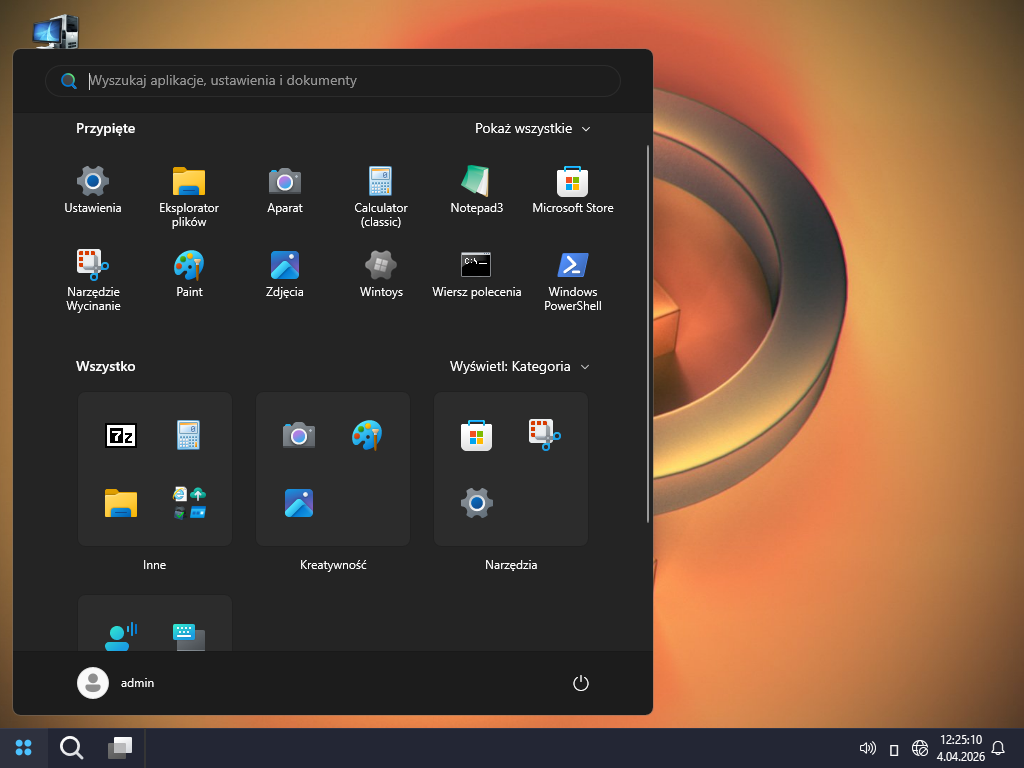Image resolution: width=1024 pixels, height=768 pixels.
Task: Open Wiersz polecenia command prompt
Action: [476, 273]
